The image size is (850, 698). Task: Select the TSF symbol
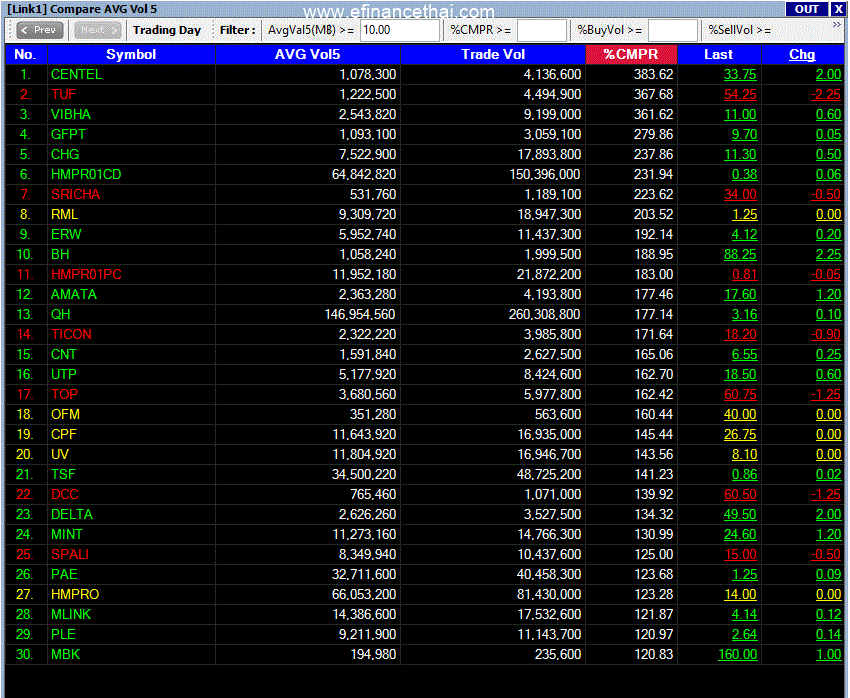click(63, 475)
